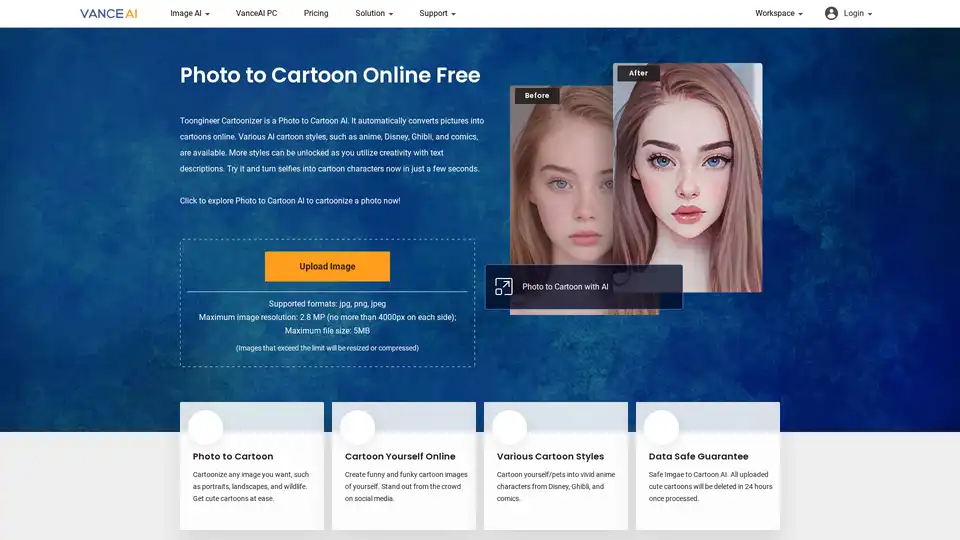Open the Workspace dropdown
The height and width of the screenshot is (540, 960).
tap(778, 14)
